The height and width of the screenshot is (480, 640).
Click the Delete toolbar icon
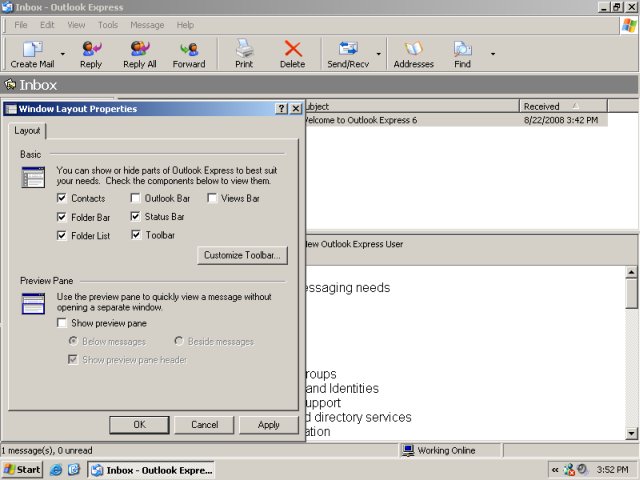[293, 49]
